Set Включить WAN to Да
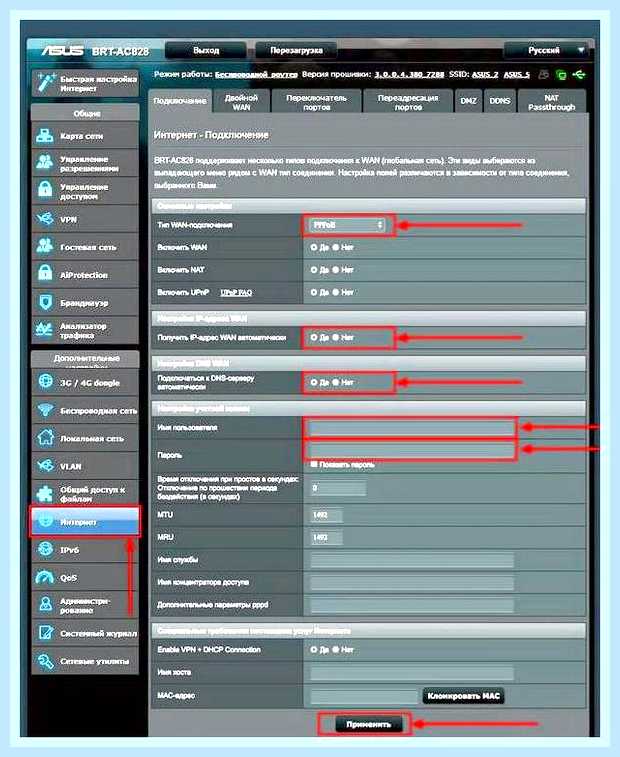 [x=314, y=247]
